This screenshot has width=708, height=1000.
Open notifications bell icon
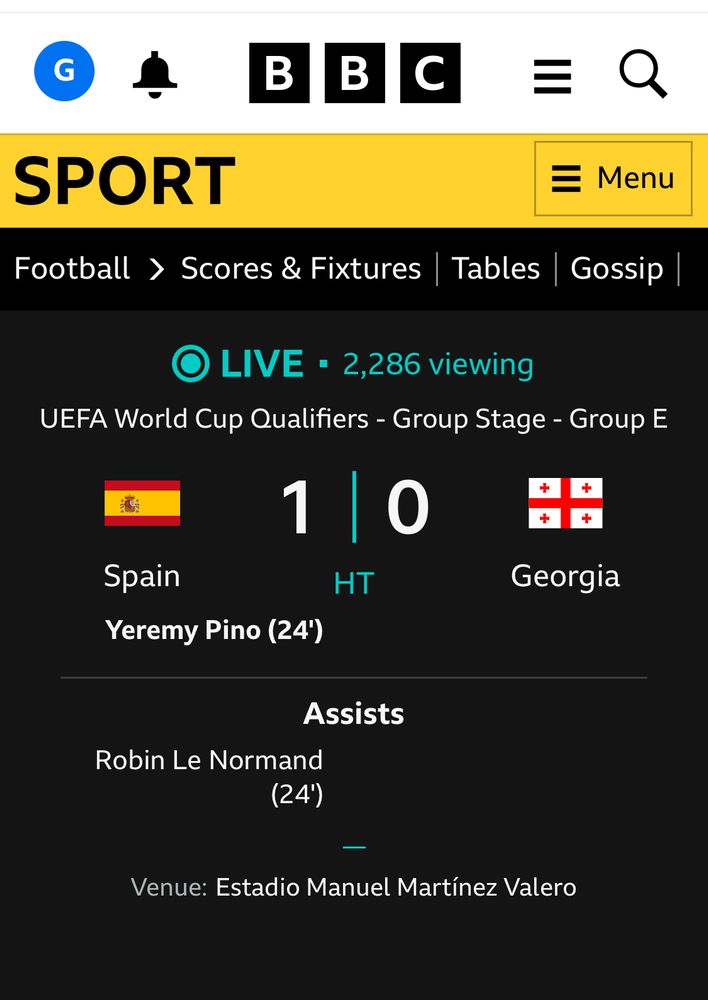pyautogui.click(x=155, y=73)
